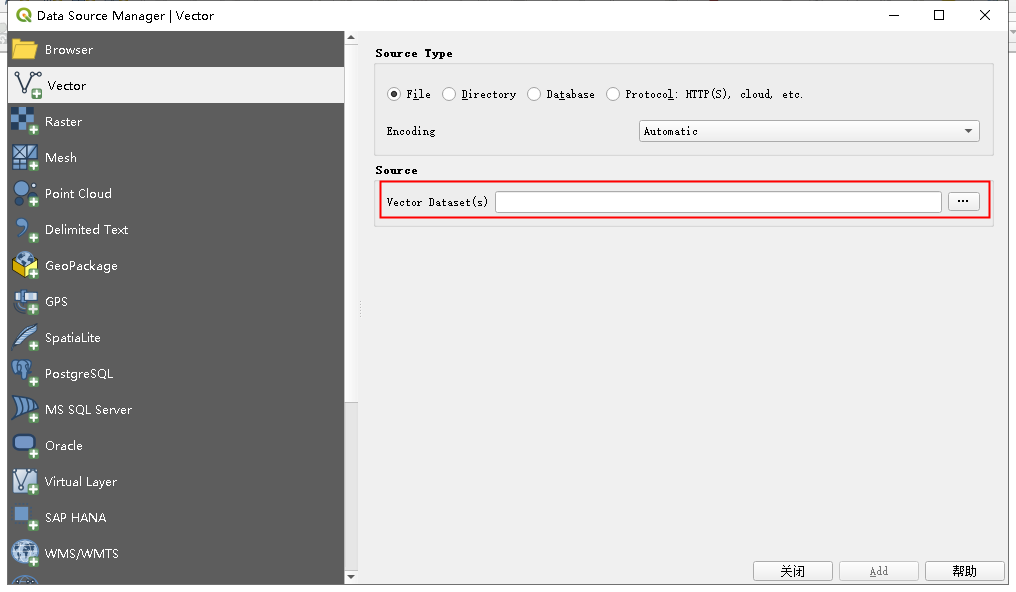Click the 帮助 (Help) button

(x=965, y=571)
